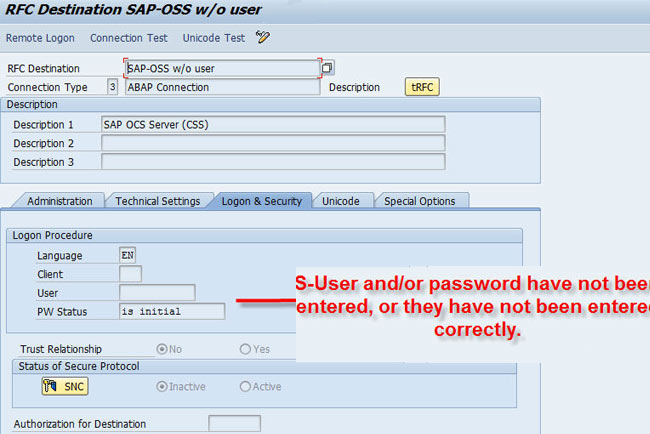Viewport: 650px width, 434px height.
Task: Click the Logon Procedure group header
Action: [x=264, y=235]
